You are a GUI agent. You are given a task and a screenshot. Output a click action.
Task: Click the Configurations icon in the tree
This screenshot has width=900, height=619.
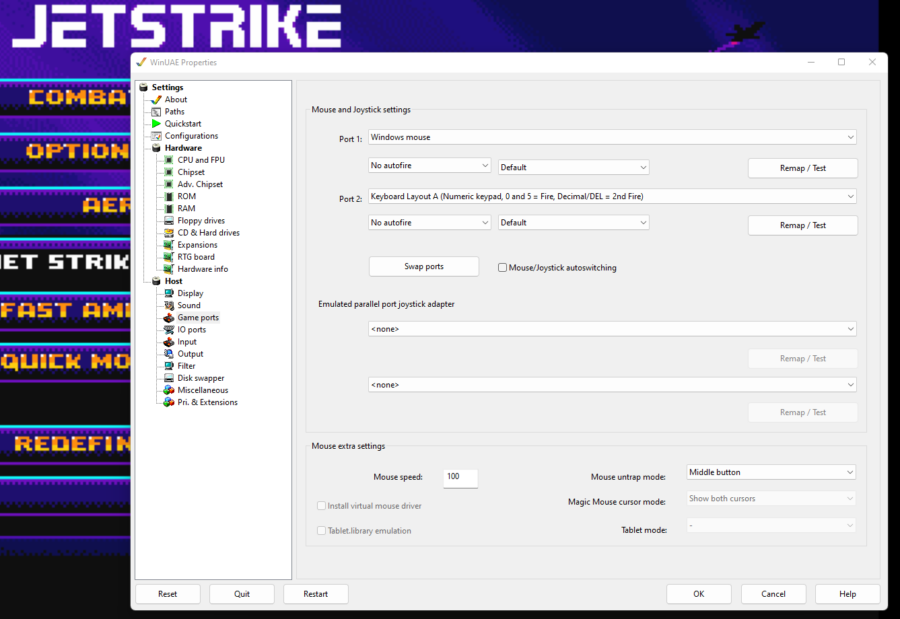point(156,136)
